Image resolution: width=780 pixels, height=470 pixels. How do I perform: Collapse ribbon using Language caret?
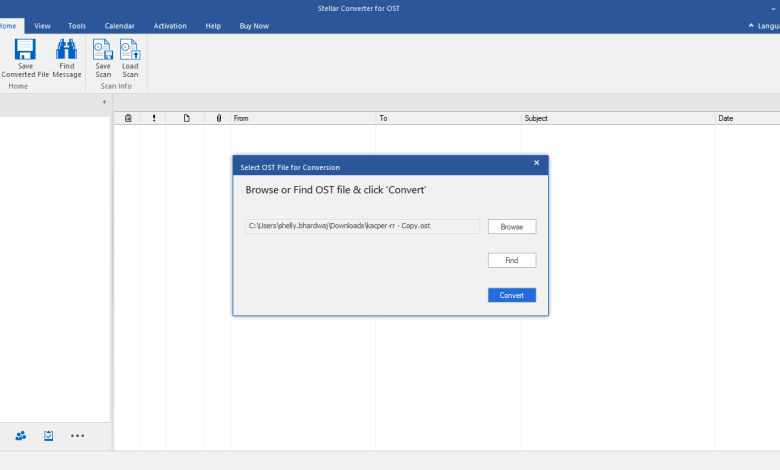[751, 26]
